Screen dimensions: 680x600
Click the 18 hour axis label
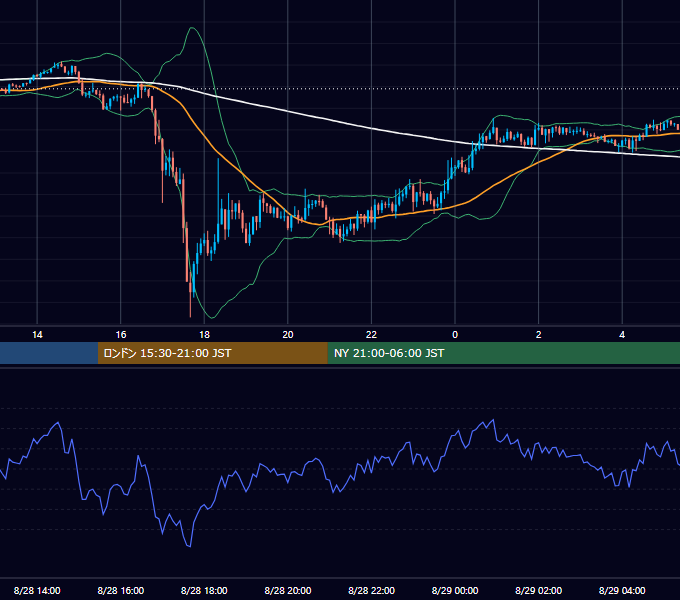point(204,335)
